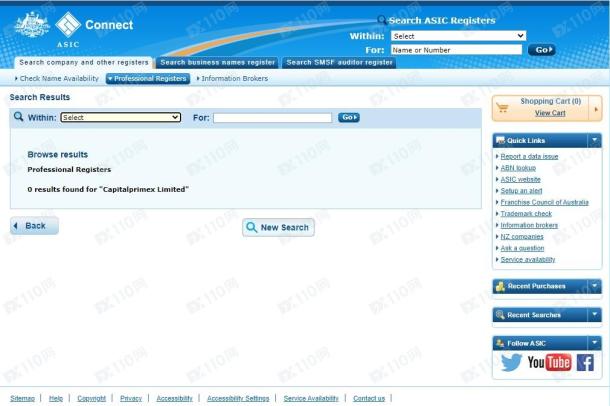Click the header Go button
The image size is (610, 406).
click(x=542, y=50)
